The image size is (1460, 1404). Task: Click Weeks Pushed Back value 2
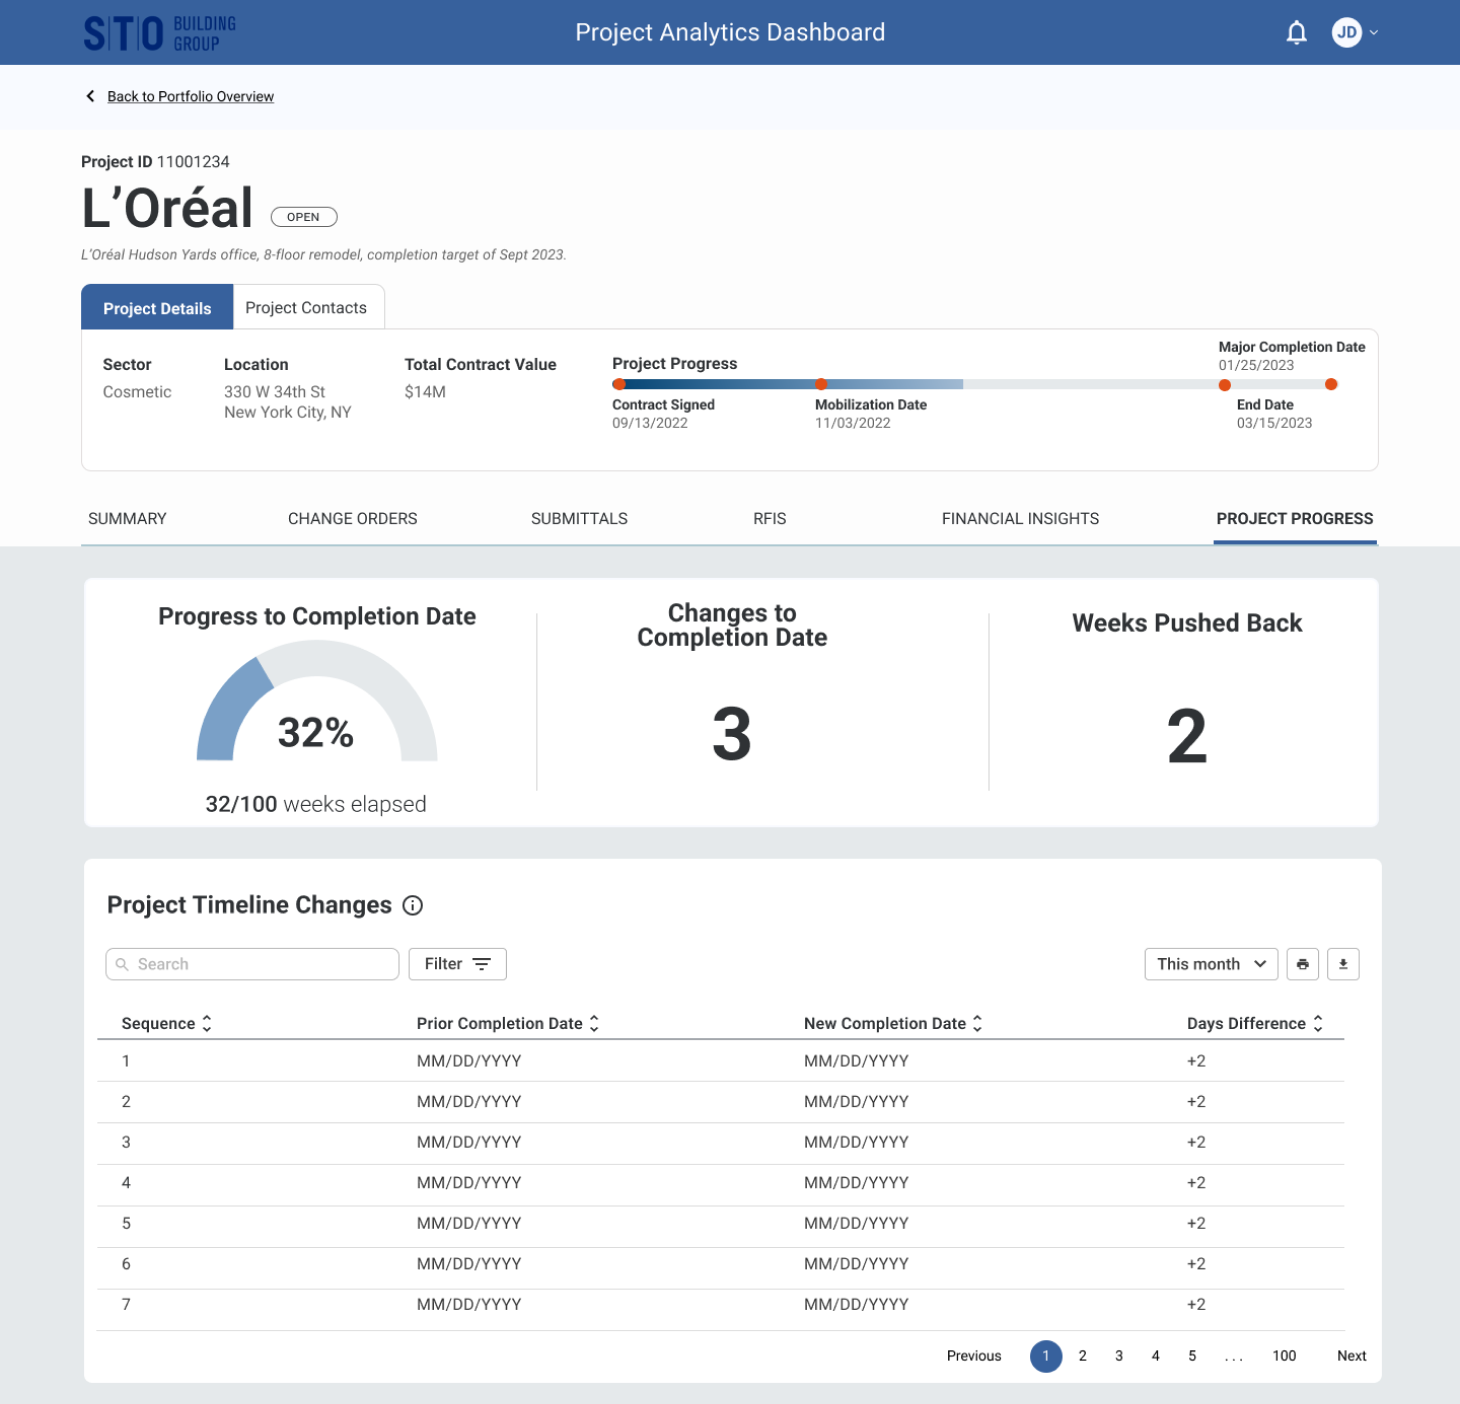point(1187,736)
